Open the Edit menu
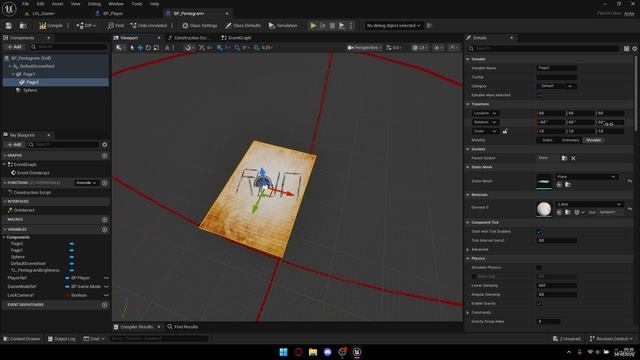This screenshot has height=360, width=640. (40, 4)
